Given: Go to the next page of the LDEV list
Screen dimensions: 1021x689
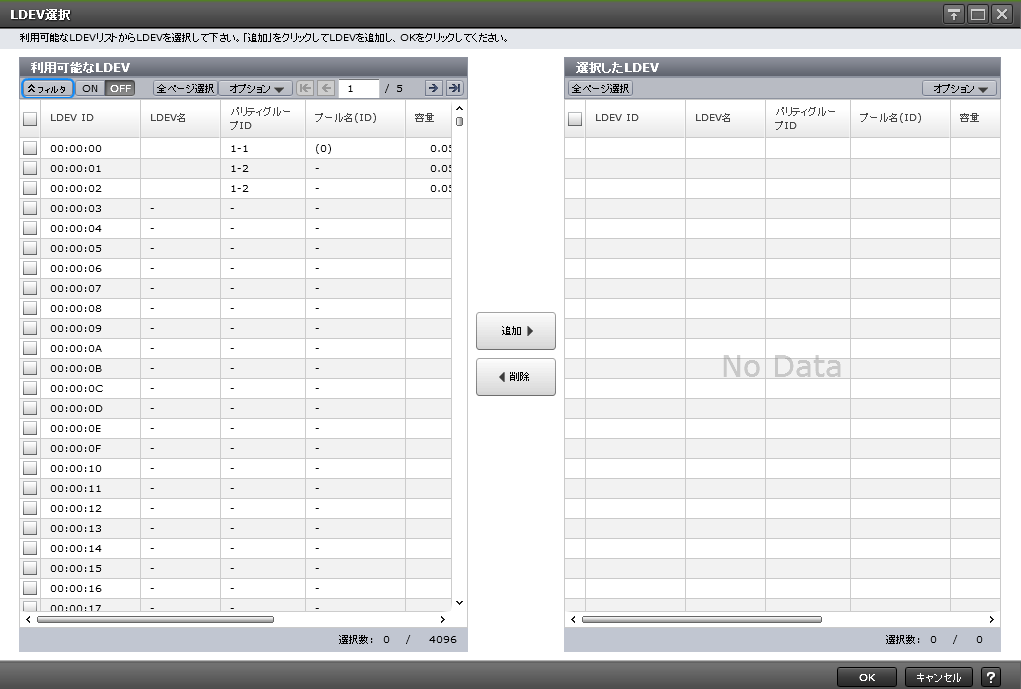Looking at the screenshot, I should (x=431, y=88).
